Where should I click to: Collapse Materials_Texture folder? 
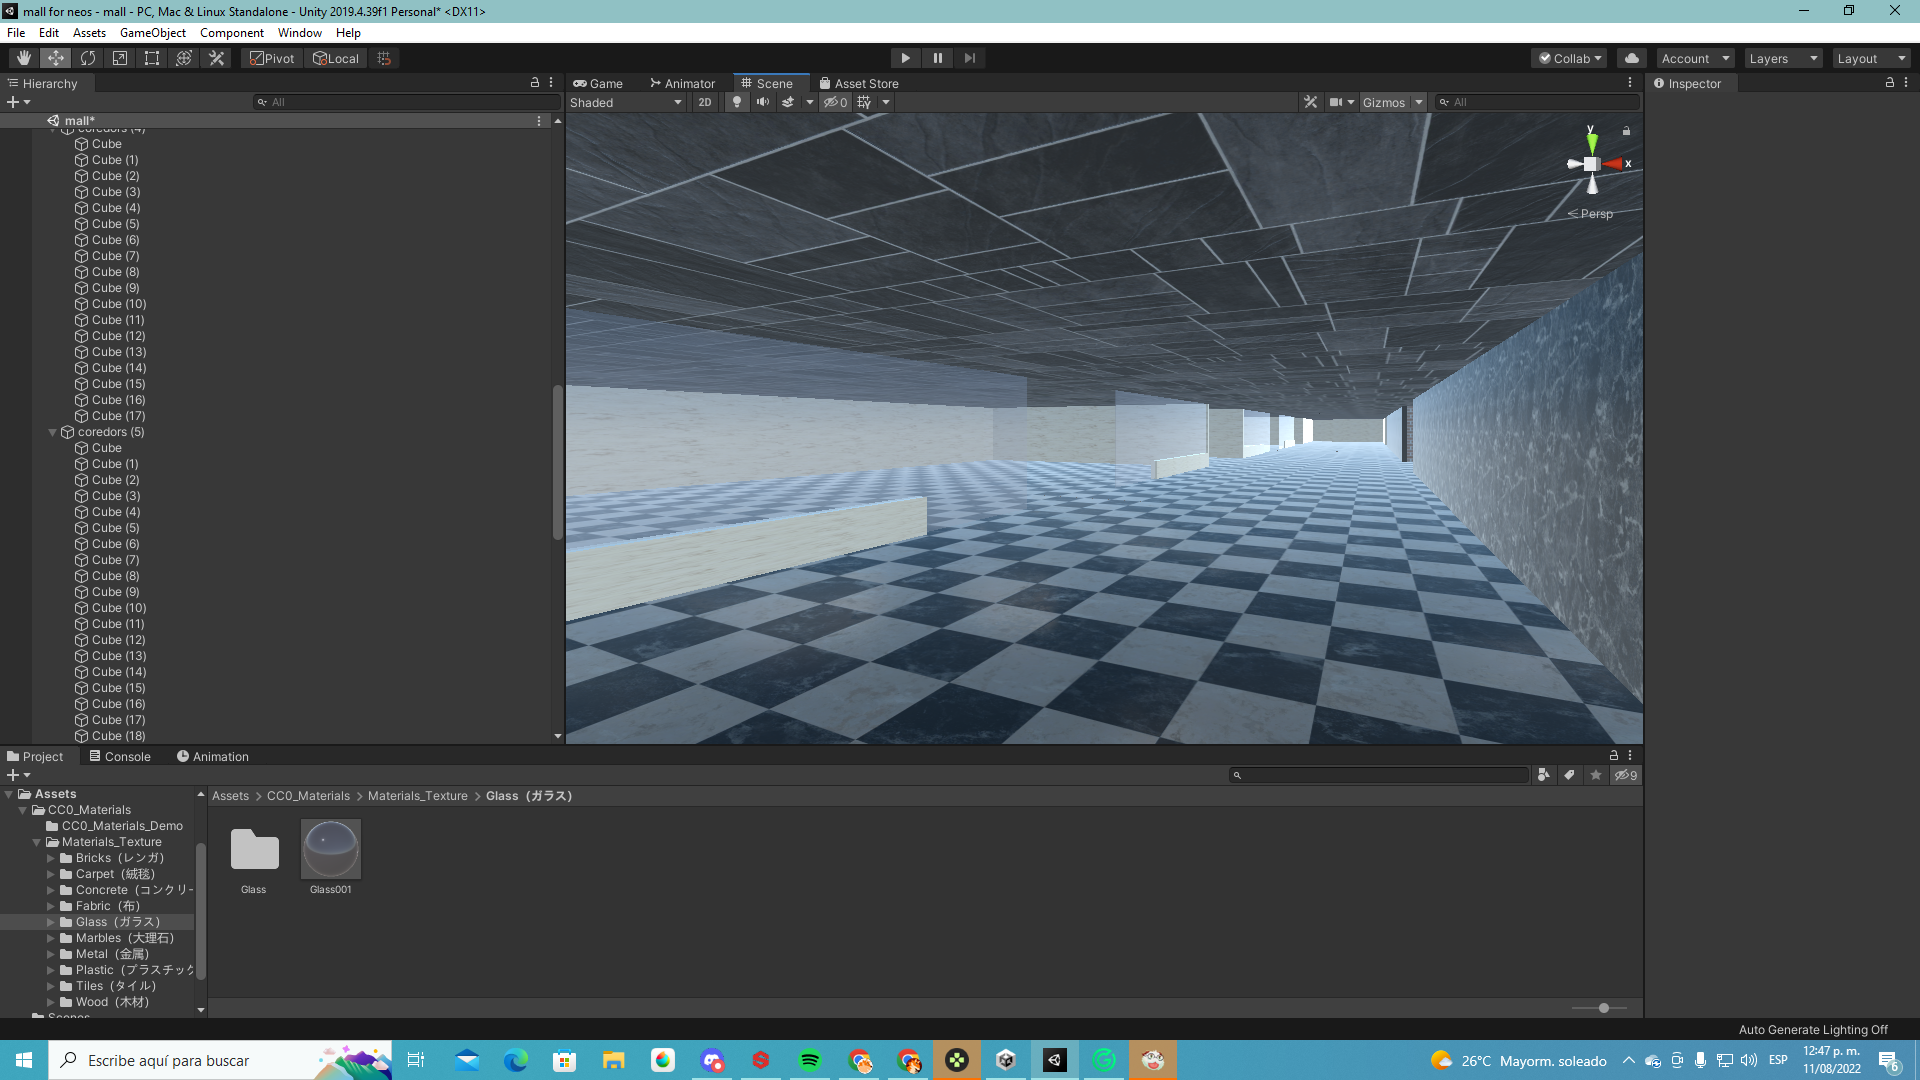[37, 842]
